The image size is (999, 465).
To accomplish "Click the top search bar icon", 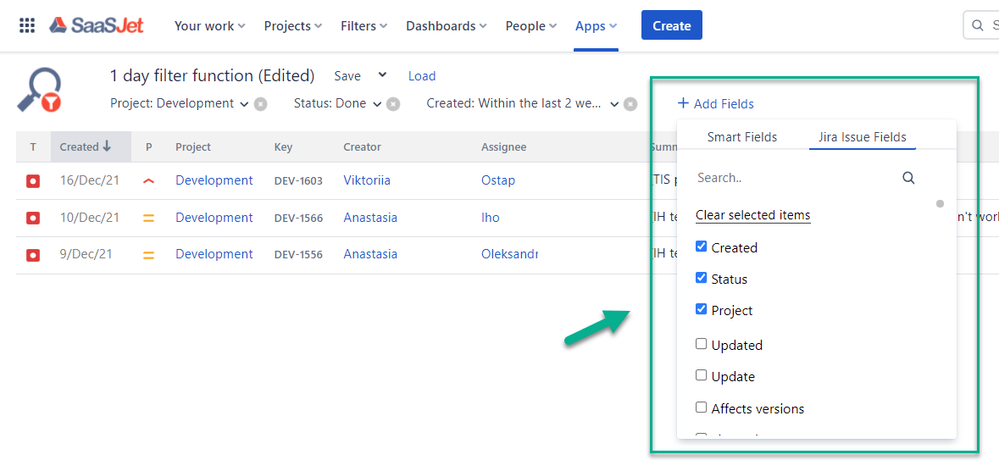I will pos(977,25).
